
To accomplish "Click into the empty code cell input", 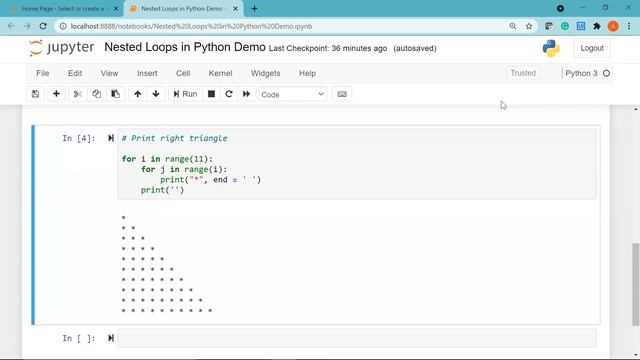I will coord(357,338).
